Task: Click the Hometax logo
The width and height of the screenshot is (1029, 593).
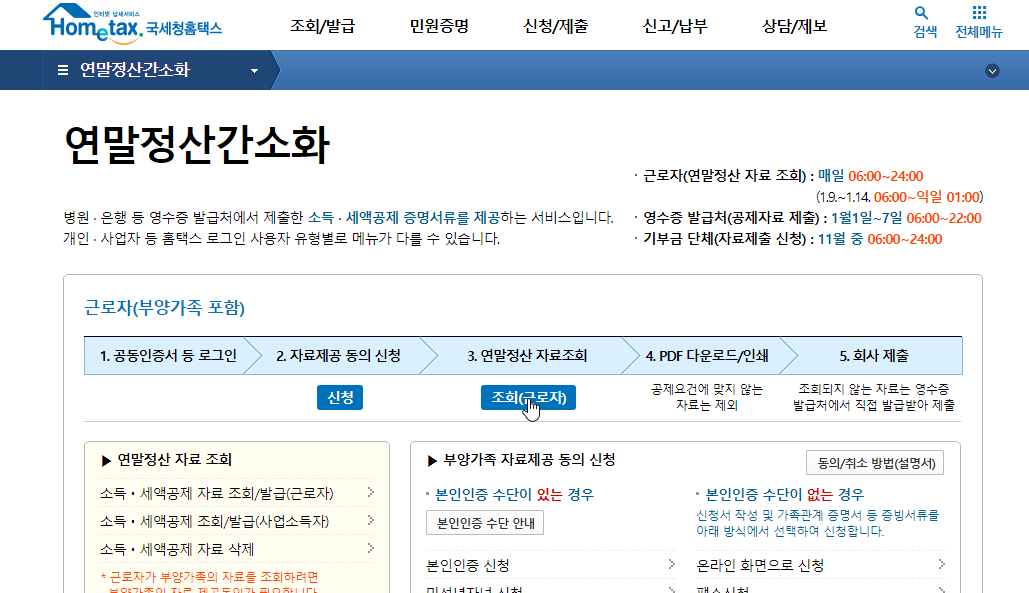Action: (132, 24)
